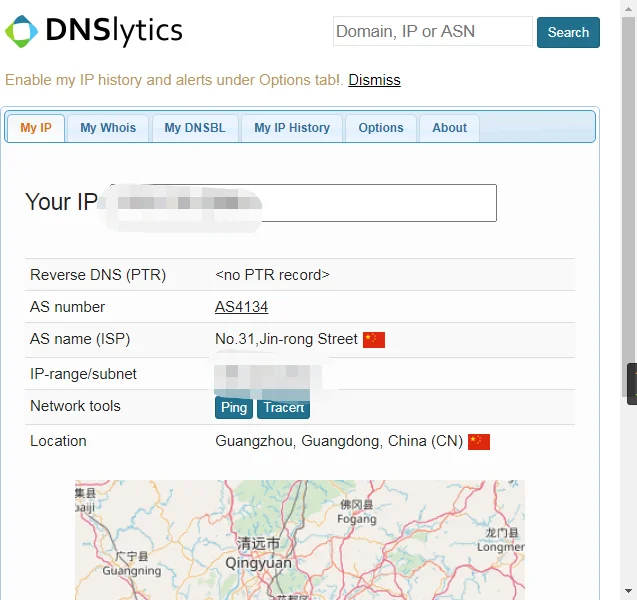Click the 'Your IP' heading
Image resolution: width=637 pixels, height=600 pixels.
(61, 202)
